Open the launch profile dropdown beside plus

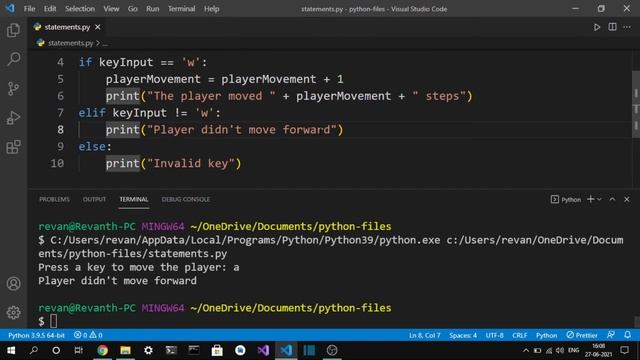tap(599, 200)
